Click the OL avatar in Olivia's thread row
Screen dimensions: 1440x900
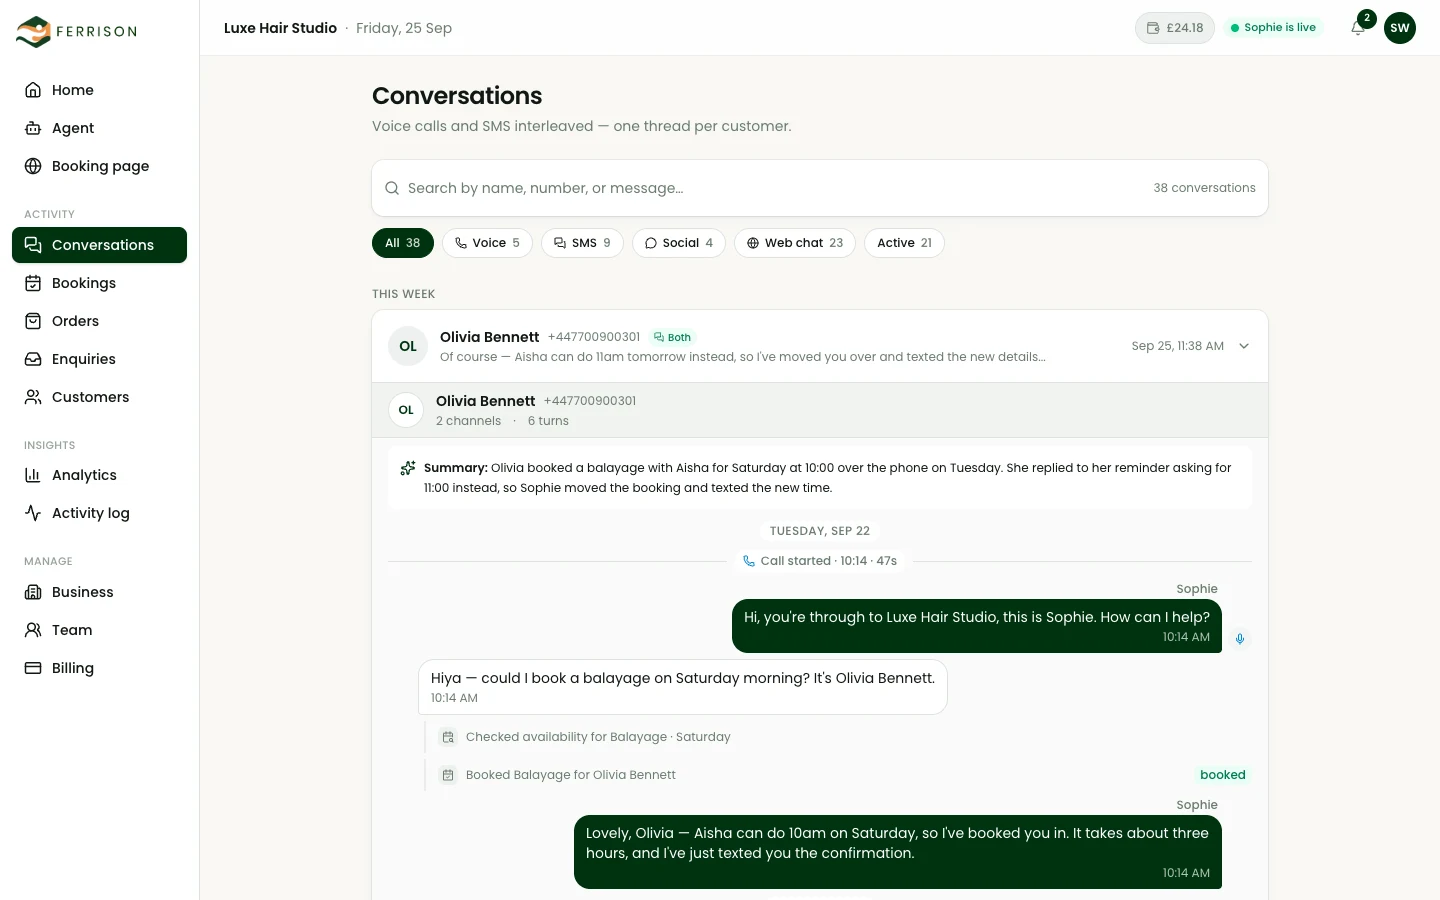(x=408, y=346)
